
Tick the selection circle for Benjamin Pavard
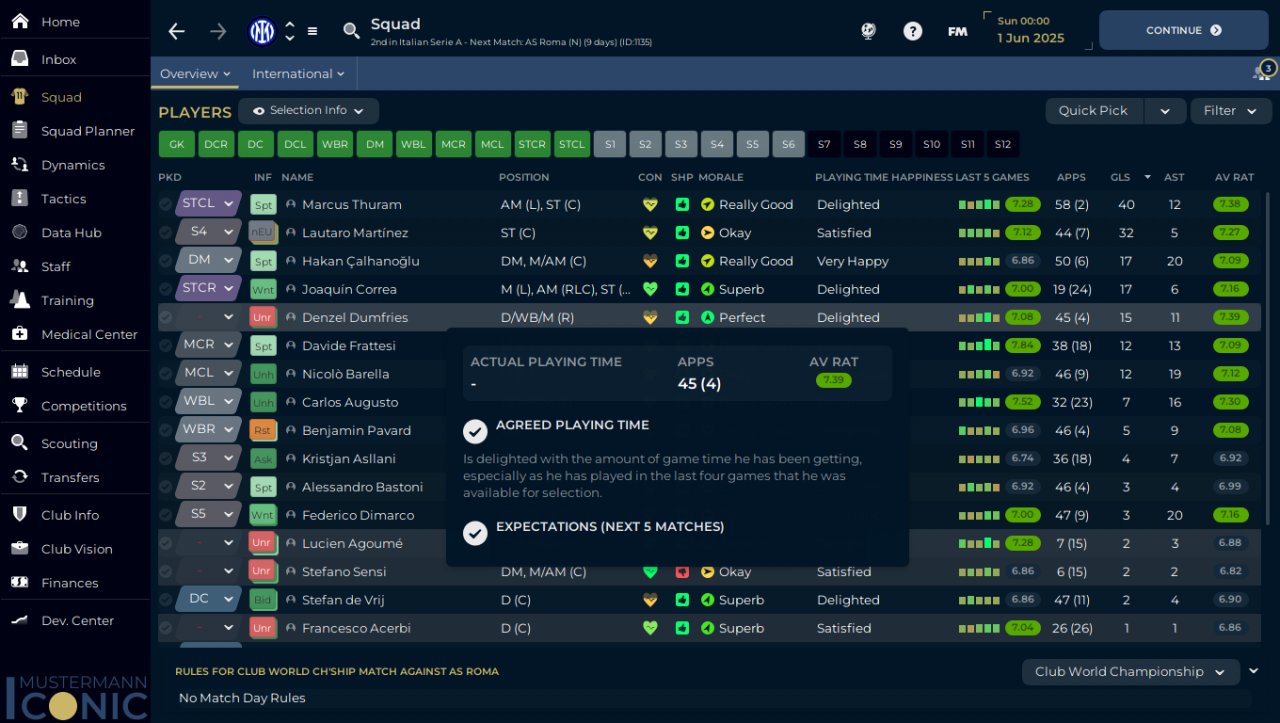pyautogui.click(x=165, y=430)
